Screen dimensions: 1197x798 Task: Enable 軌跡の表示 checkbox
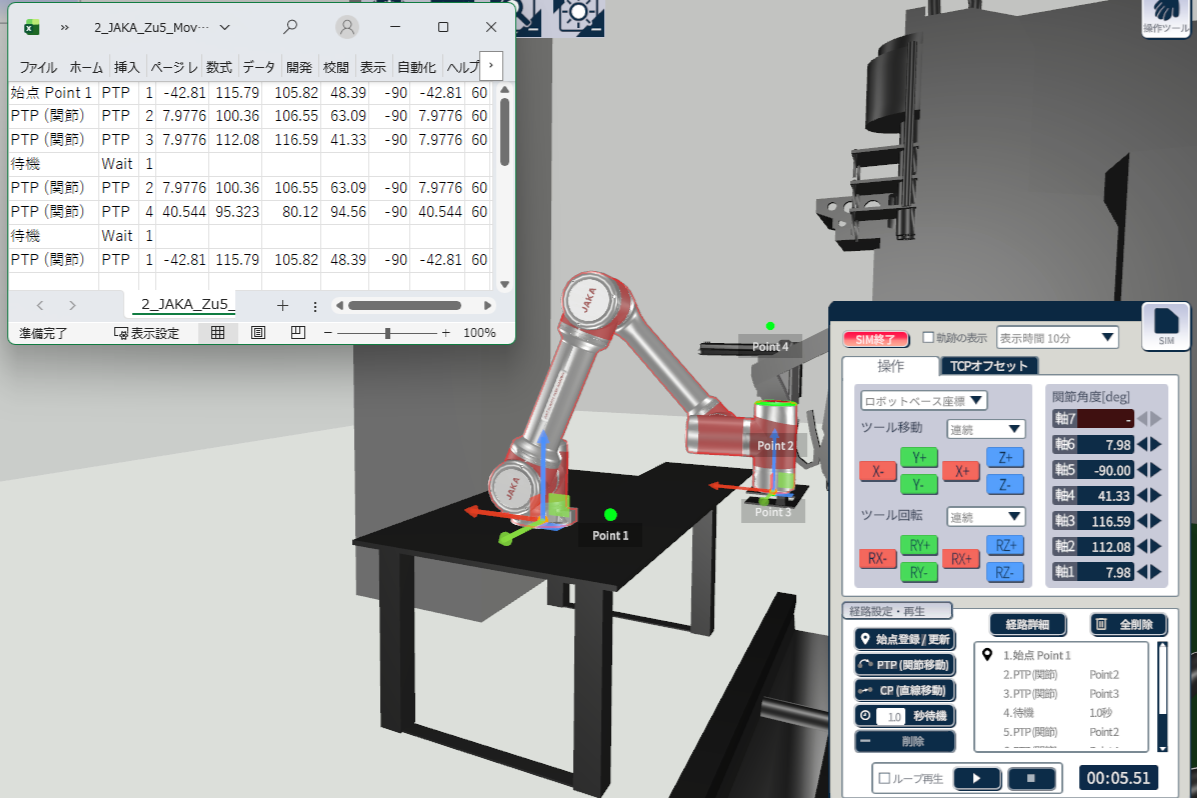coord(928,338)
